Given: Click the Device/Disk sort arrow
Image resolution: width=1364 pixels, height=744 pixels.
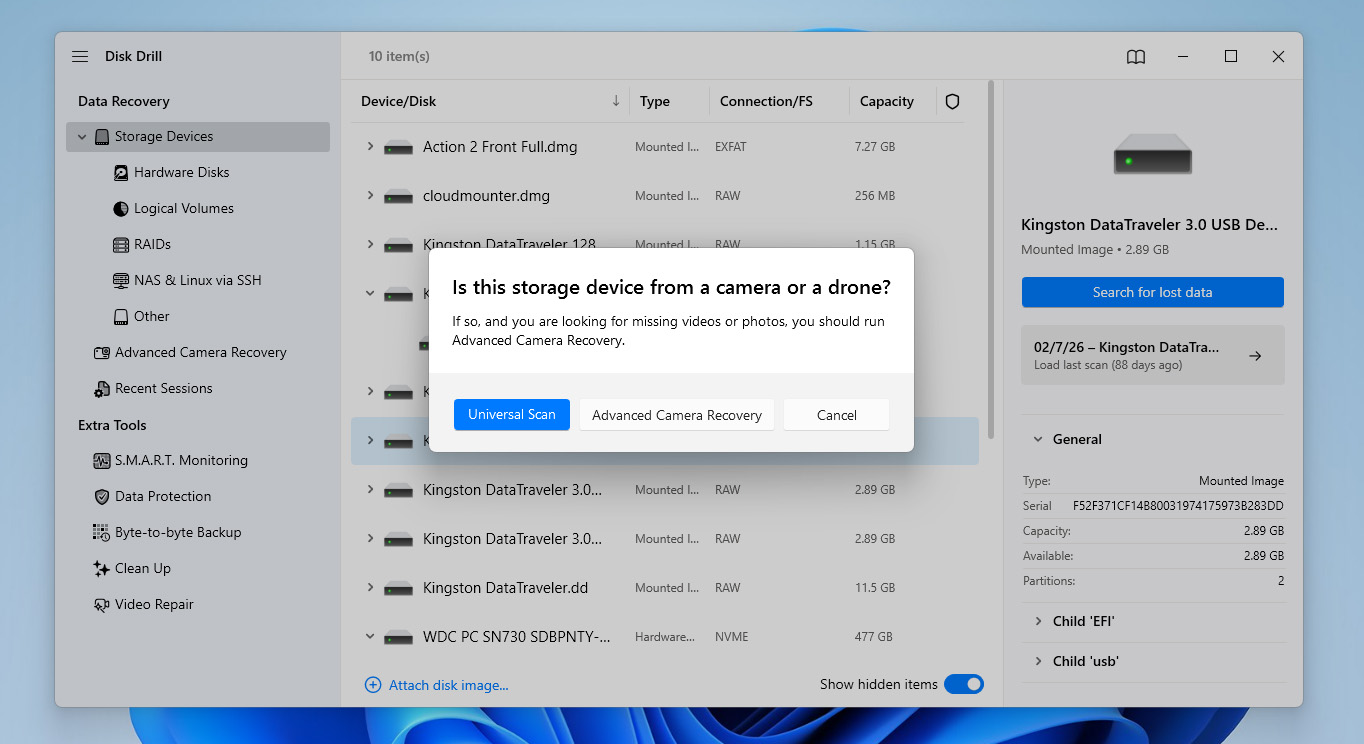Looking at the screenshot, I should (616, 101).
